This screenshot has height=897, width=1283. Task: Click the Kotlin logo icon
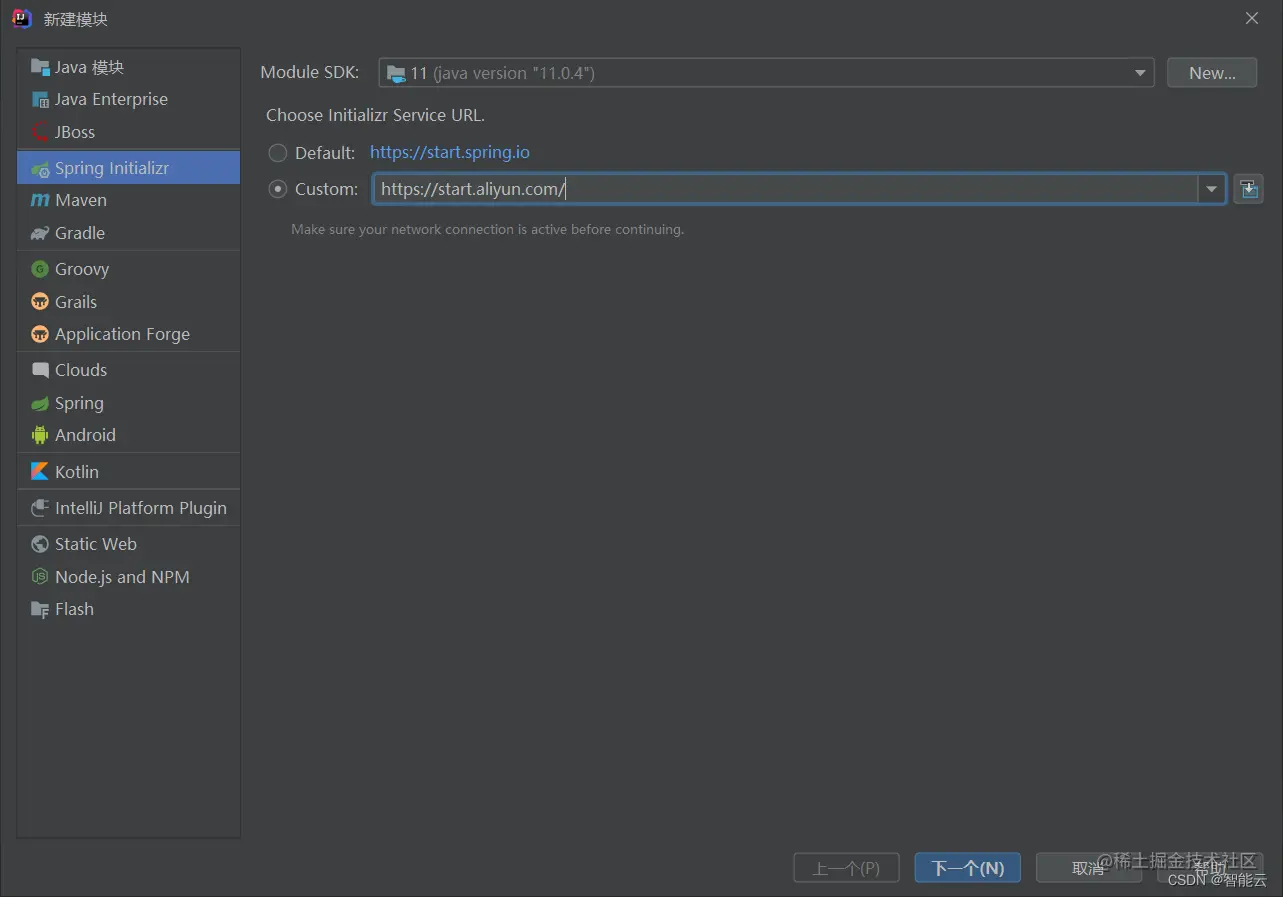pyautogui.click(x=40, y=471)
